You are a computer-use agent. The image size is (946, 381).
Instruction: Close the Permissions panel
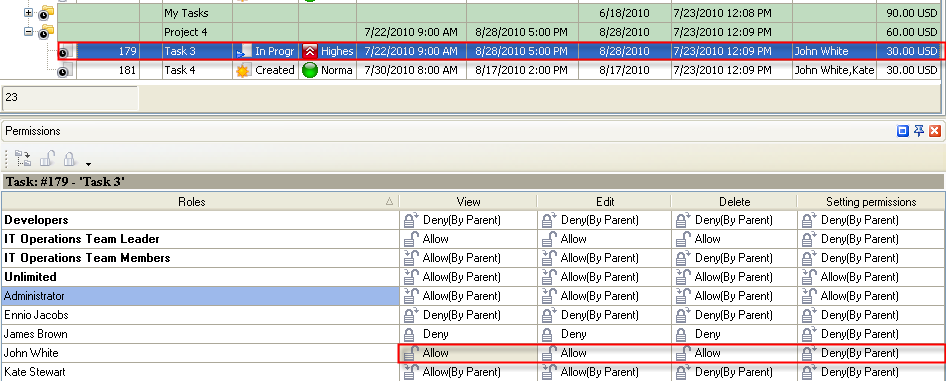click(935, 131)
